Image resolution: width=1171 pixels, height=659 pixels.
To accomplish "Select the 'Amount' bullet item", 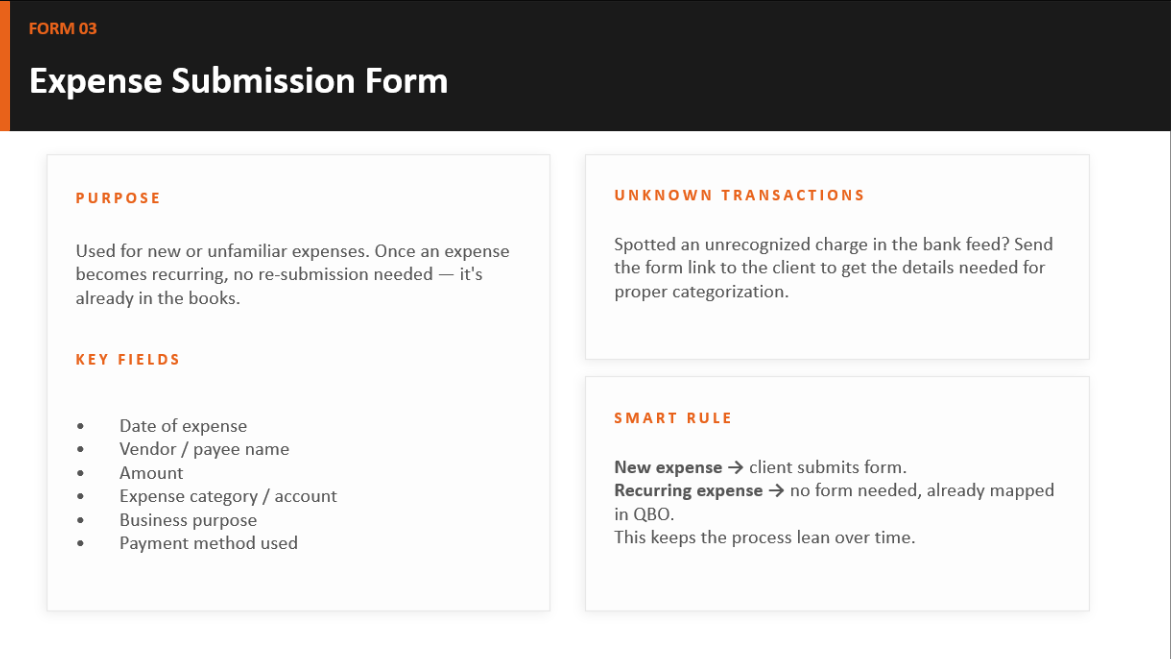I will [x=151, y=473].
